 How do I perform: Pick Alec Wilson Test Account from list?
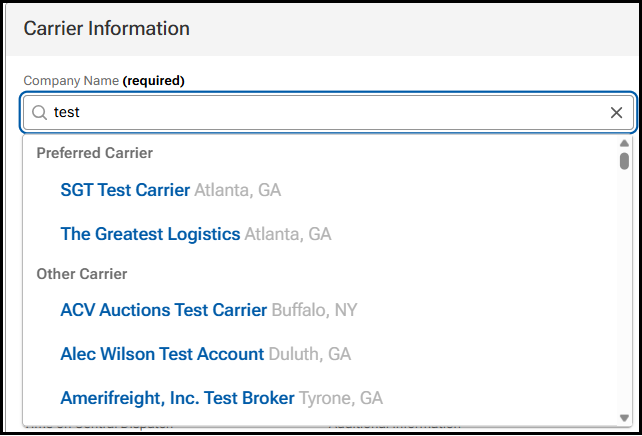pos(162,354)
